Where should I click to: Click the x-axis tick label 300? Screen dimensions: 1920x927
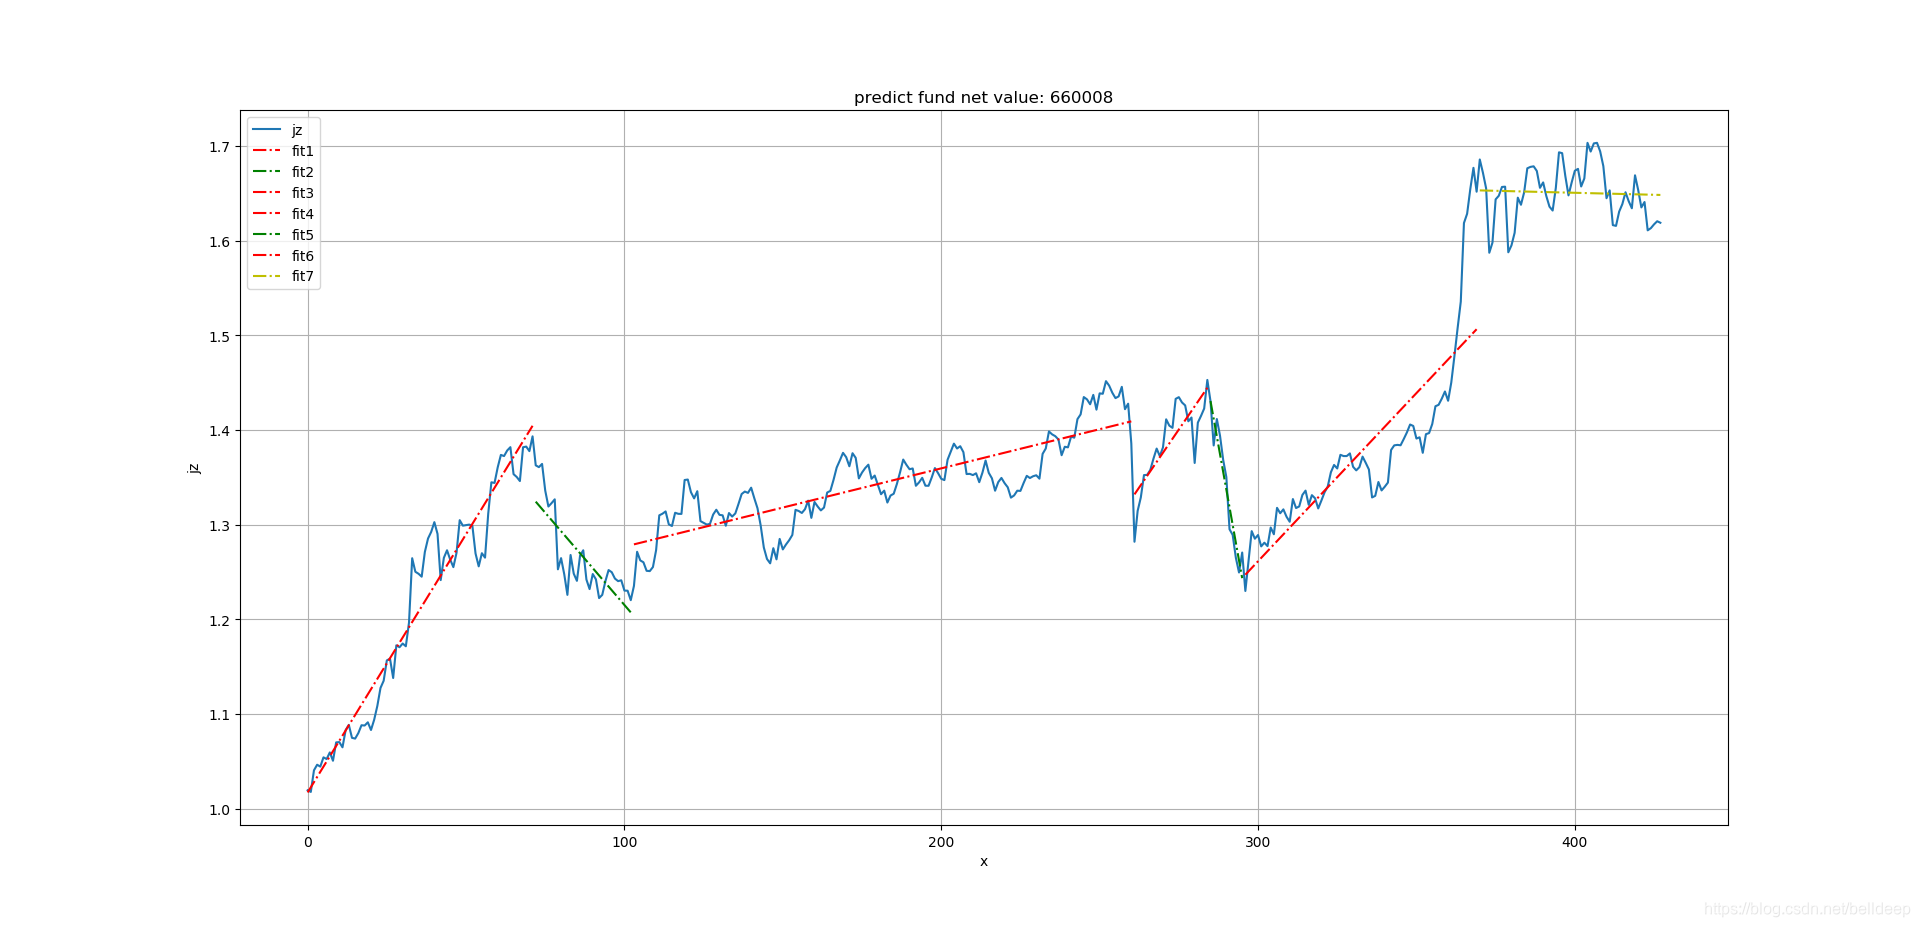(1258, 843)
